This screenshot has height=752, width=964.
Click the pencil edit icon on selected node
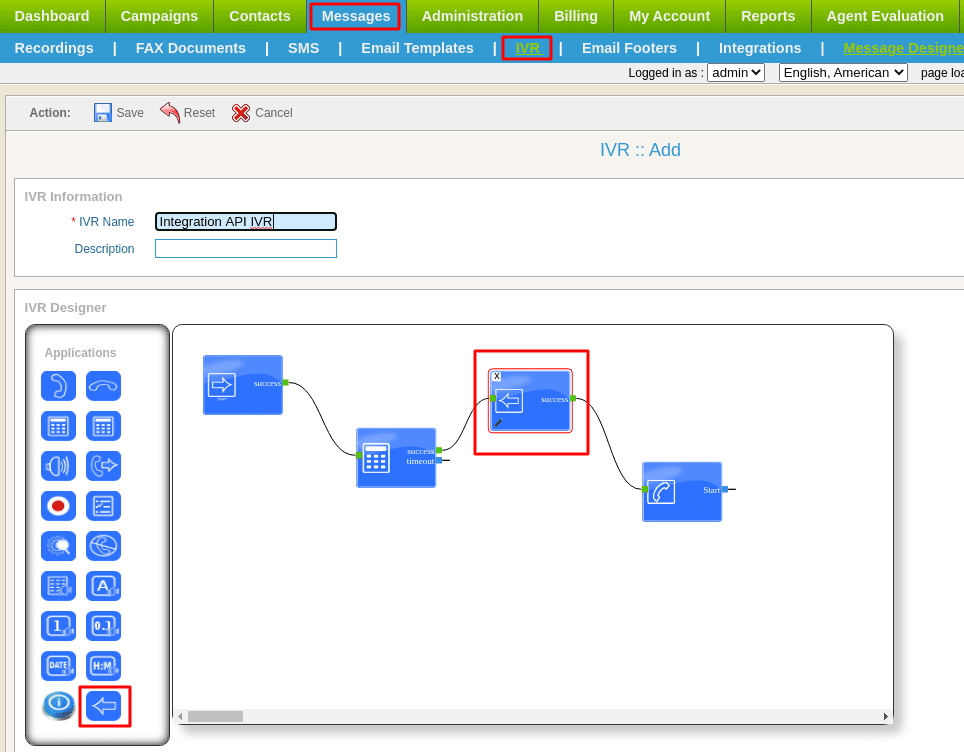(x=498, y=423)
